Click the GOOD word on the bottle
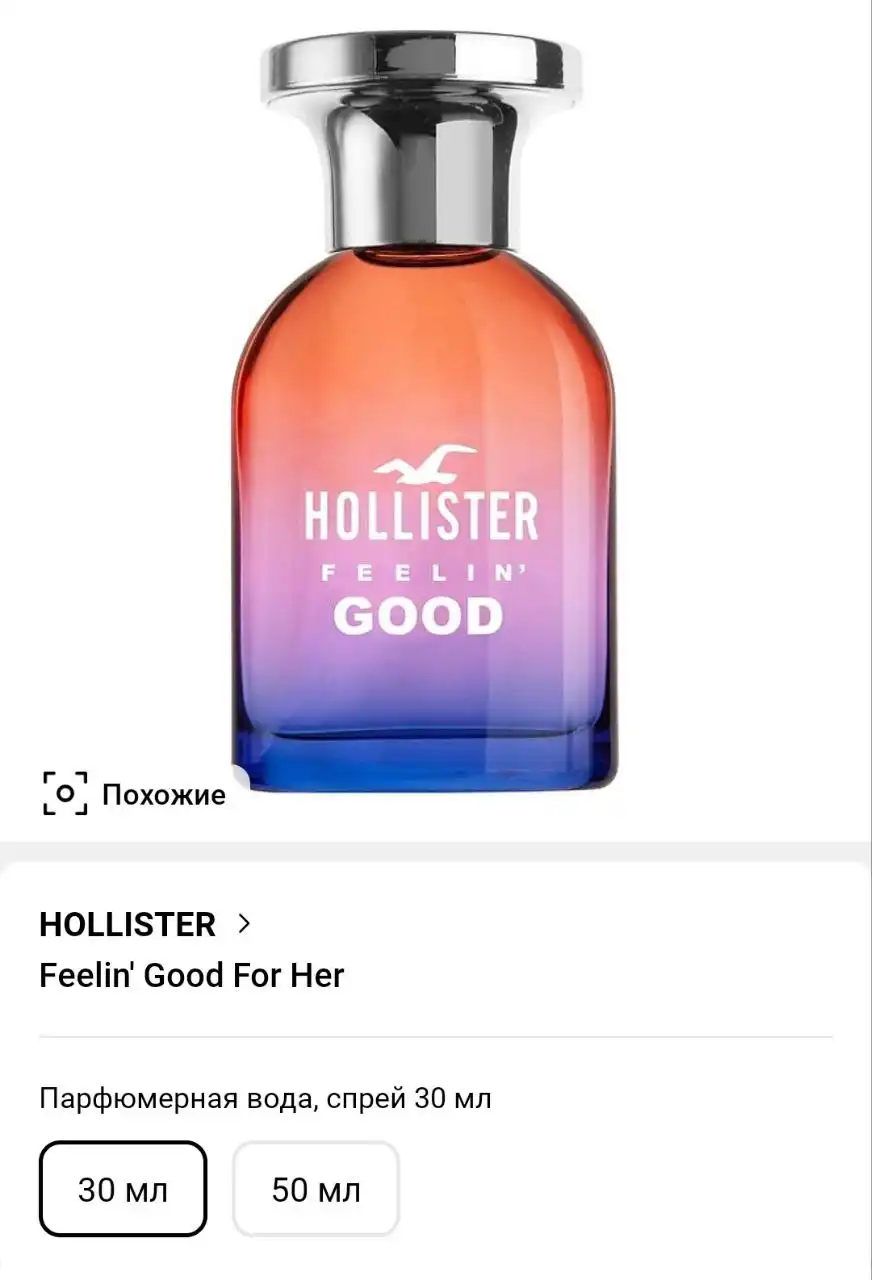This screenshot has width=872, height=1280. point(417,617)
